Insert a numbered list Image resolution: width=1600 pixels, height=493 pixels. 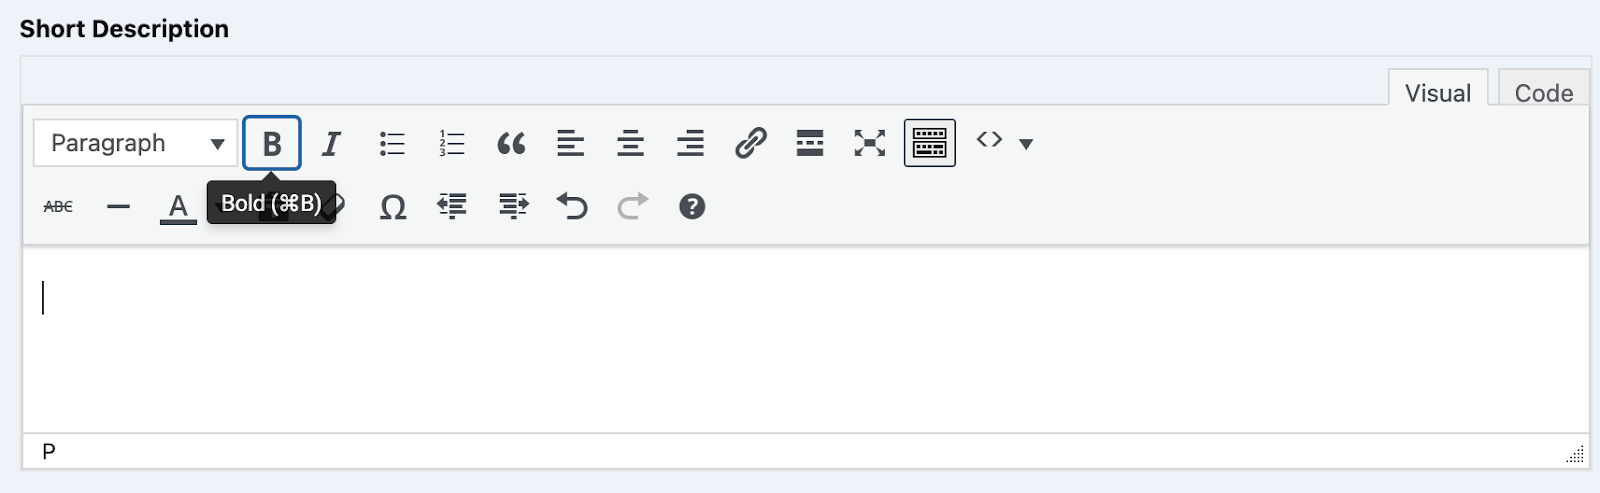(x=452, y=143)
